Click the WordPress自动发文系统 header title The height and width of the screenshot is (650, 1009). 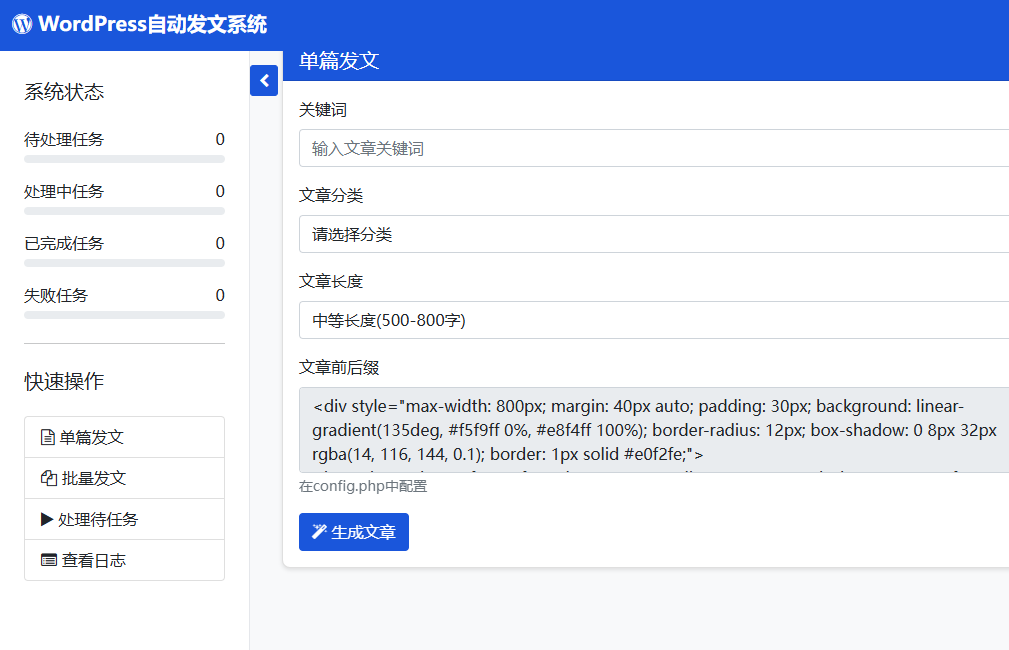coord(152,25)
